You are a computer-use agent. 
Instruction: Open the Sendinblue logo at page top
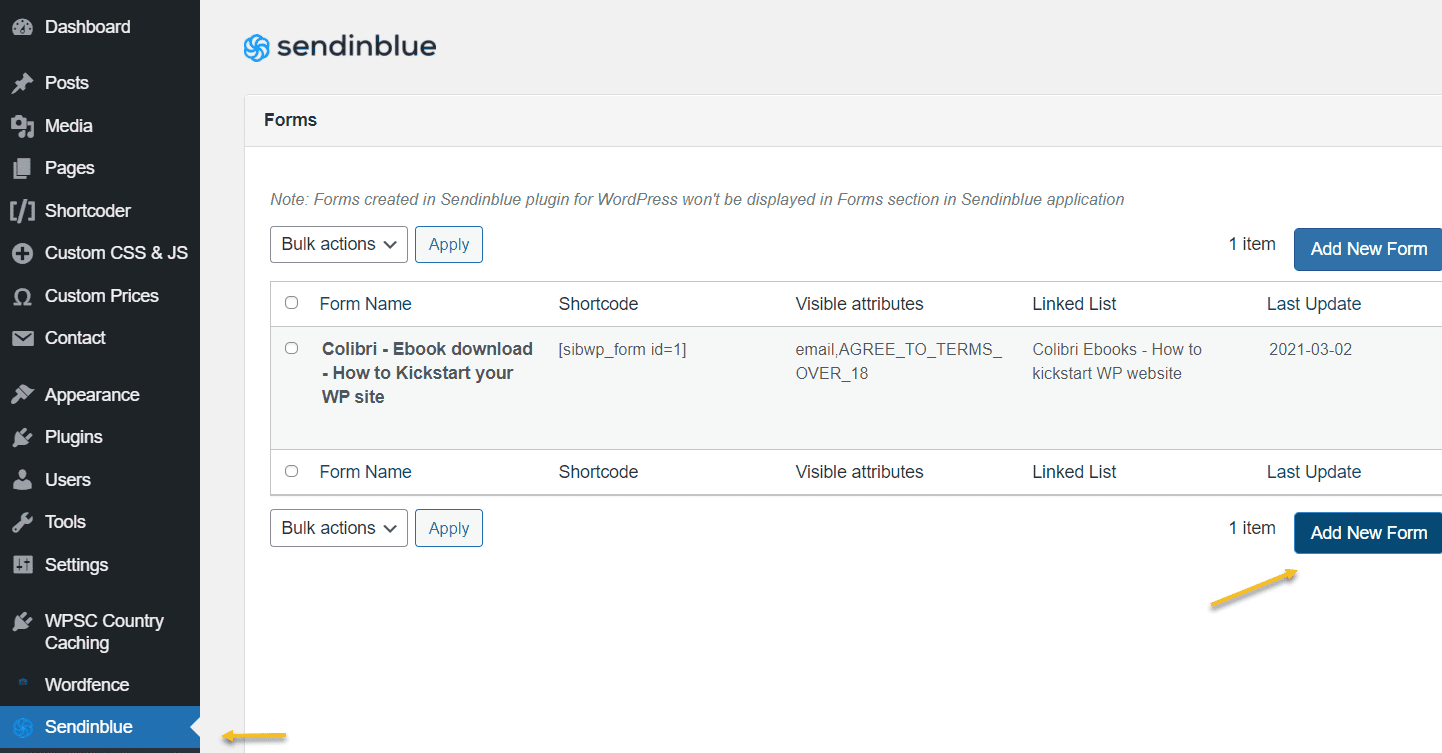coord(339,46)
